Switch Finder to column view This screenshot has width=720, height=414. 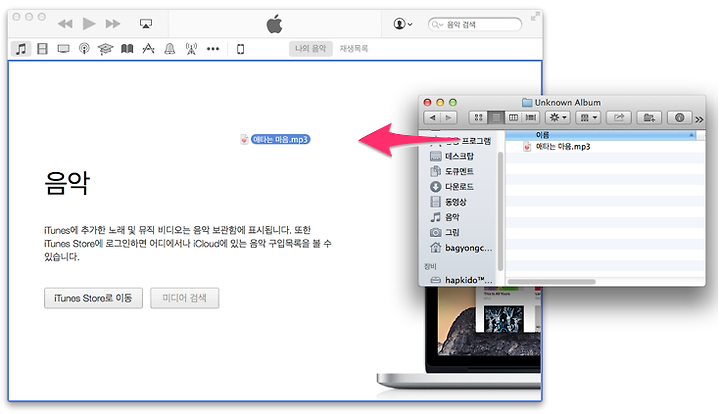click(513, 118)
